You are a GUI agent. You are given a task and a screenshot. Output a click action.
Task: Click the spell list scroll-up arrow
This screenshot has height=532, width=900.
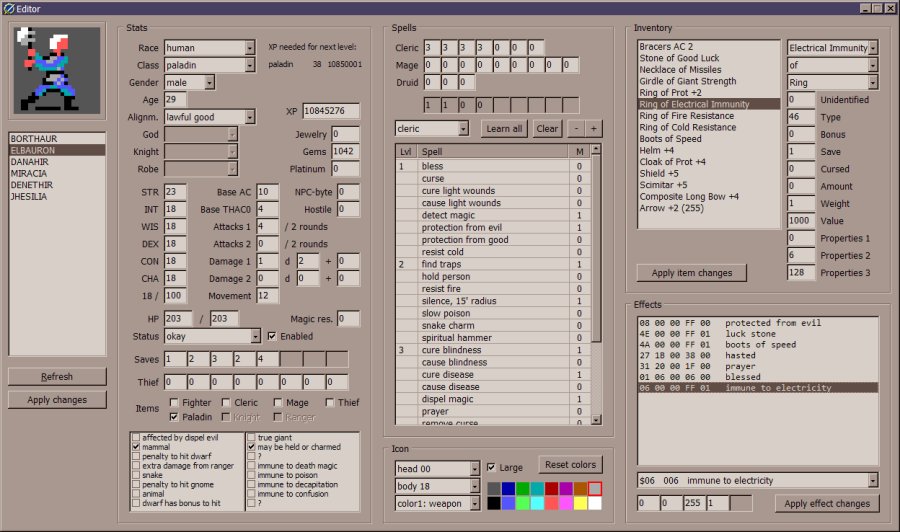596,149
